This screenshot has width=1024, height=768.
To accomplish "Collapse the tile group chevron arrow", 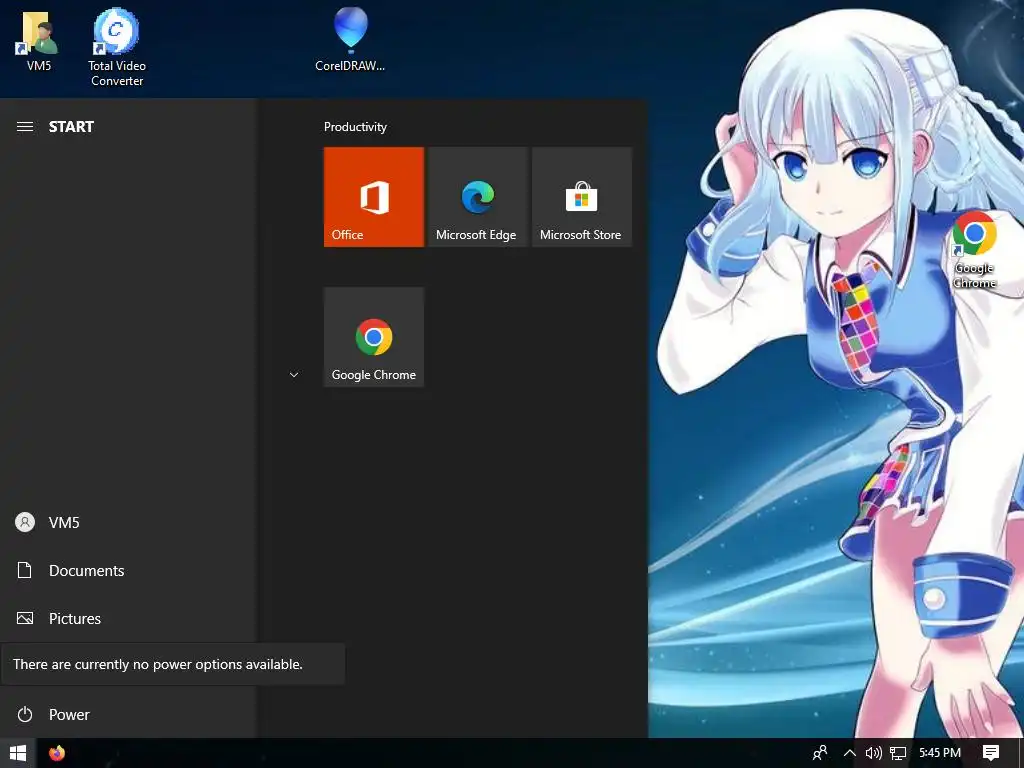I will pos(294,375).
